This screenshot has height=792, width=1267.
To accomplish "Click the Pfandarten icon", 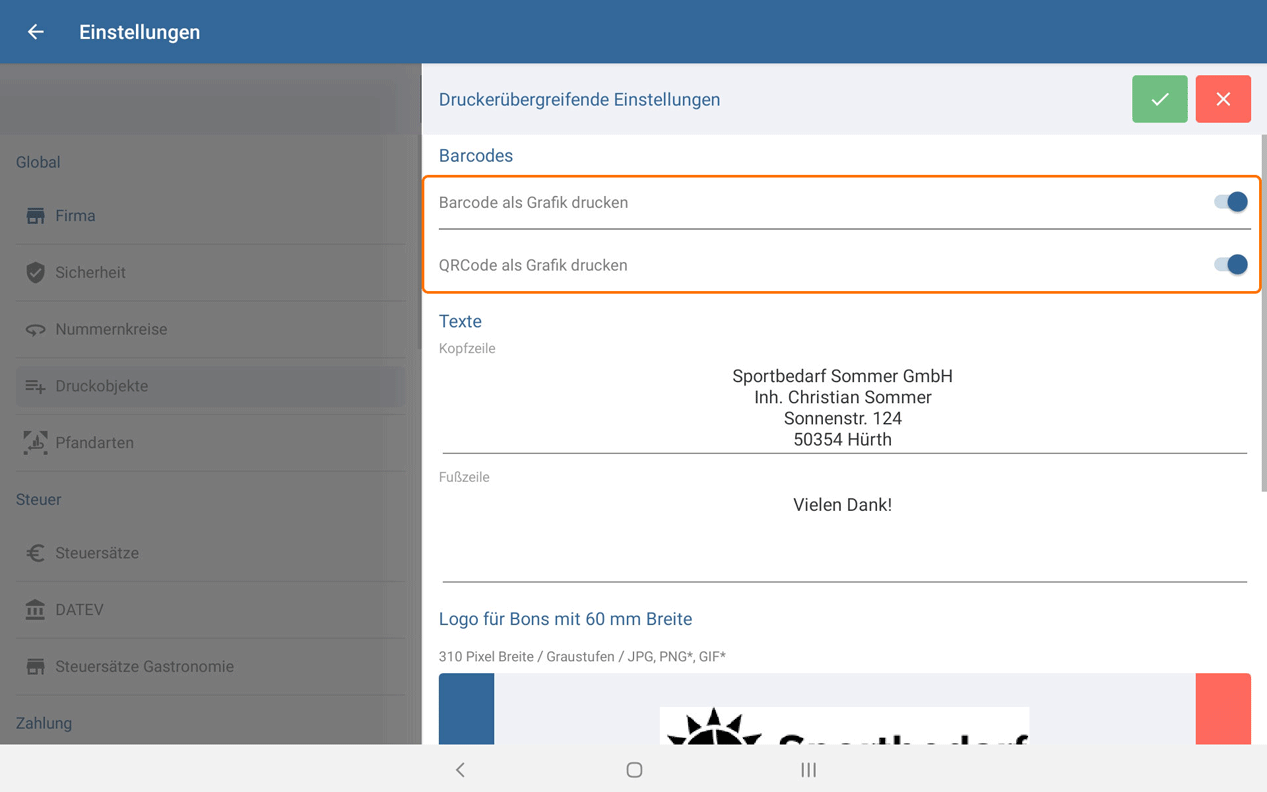I will click(35, 442).
